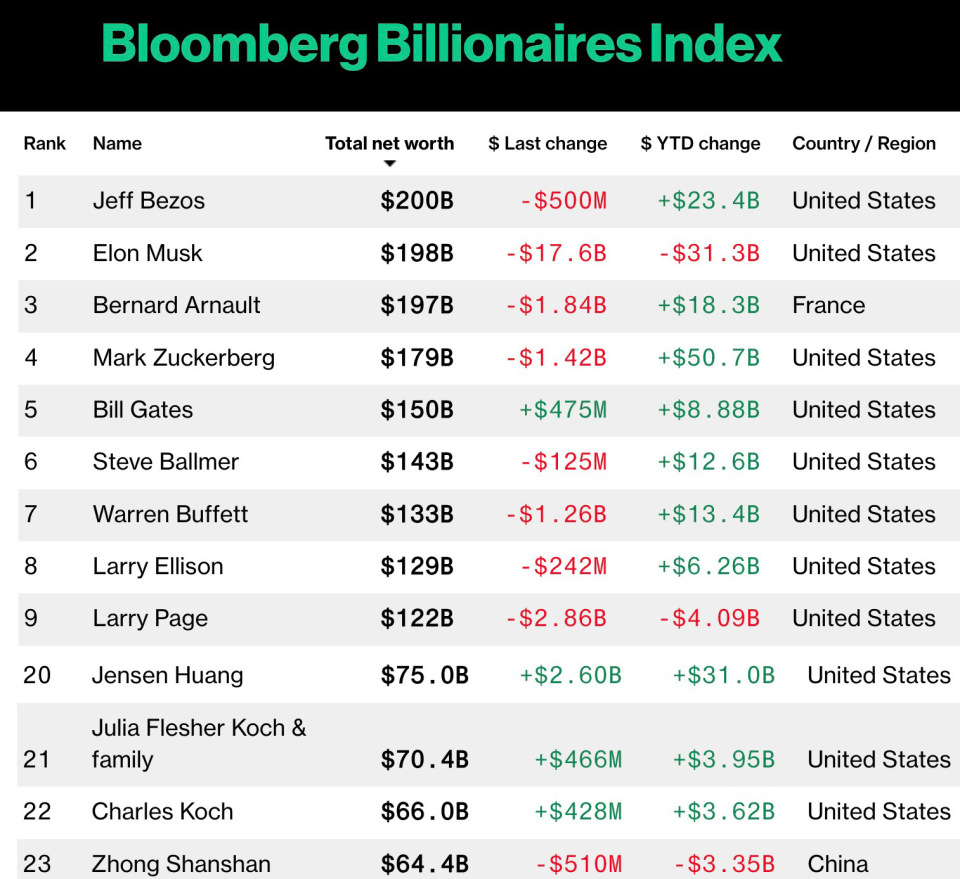The height and width of the screenshot is (879, 960).
Task: Click the sort arrow under Total net worth
Action: coord(390,164)
